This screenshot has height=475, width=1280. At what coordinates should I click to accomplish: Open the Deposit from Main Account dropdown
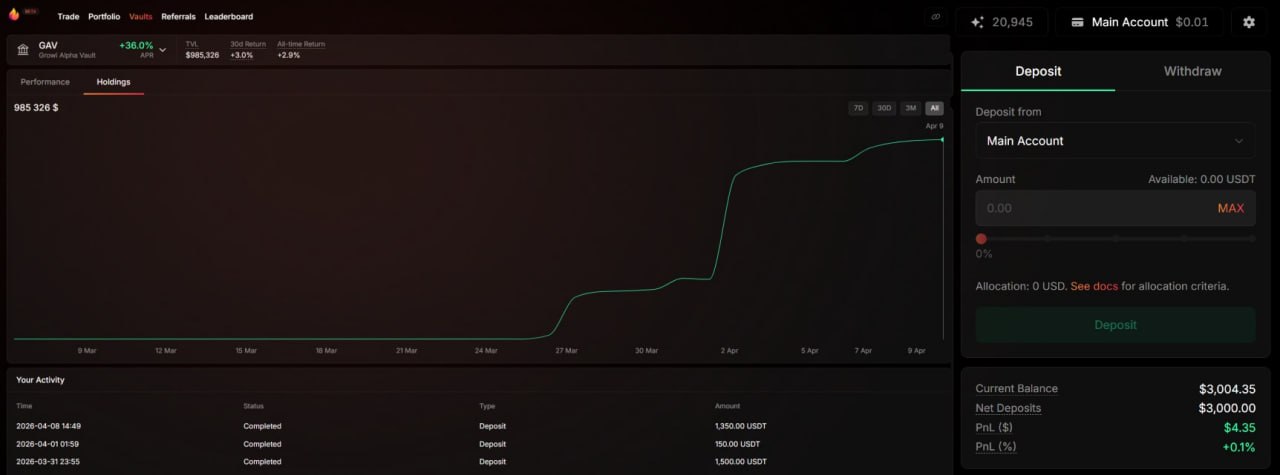[x=1115, y=141]
